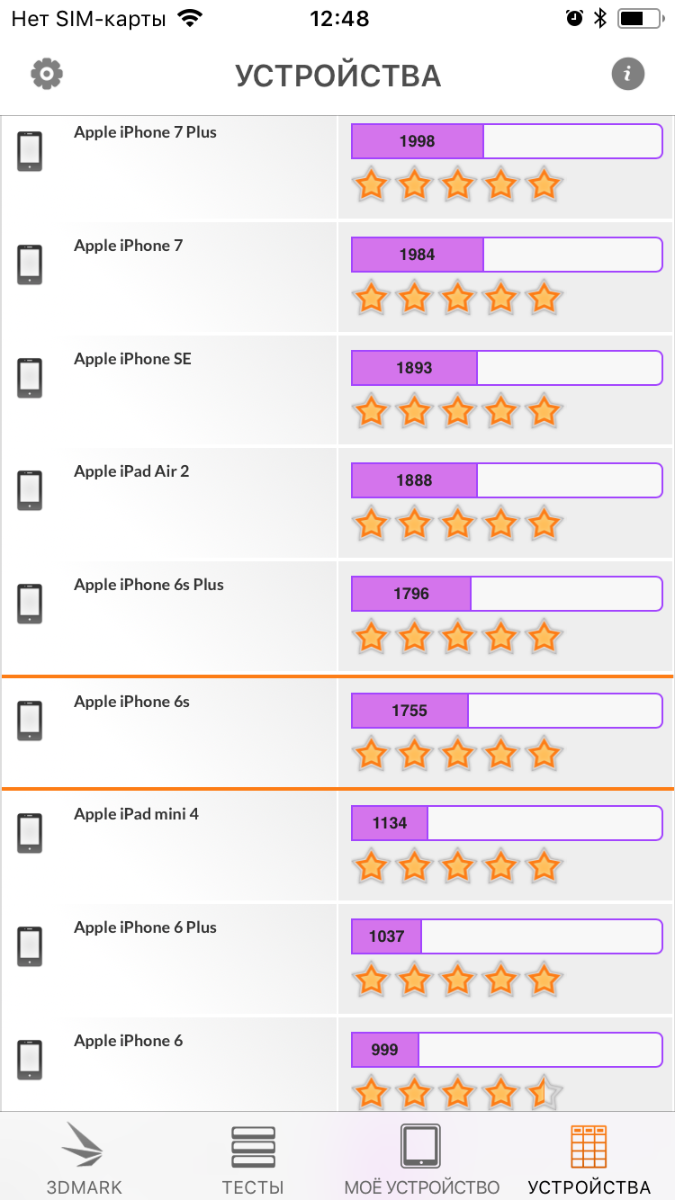Tap the Bluetooth icon in status bar
The width and height of the screenshot is (675, 1200).
coord(600,18)
